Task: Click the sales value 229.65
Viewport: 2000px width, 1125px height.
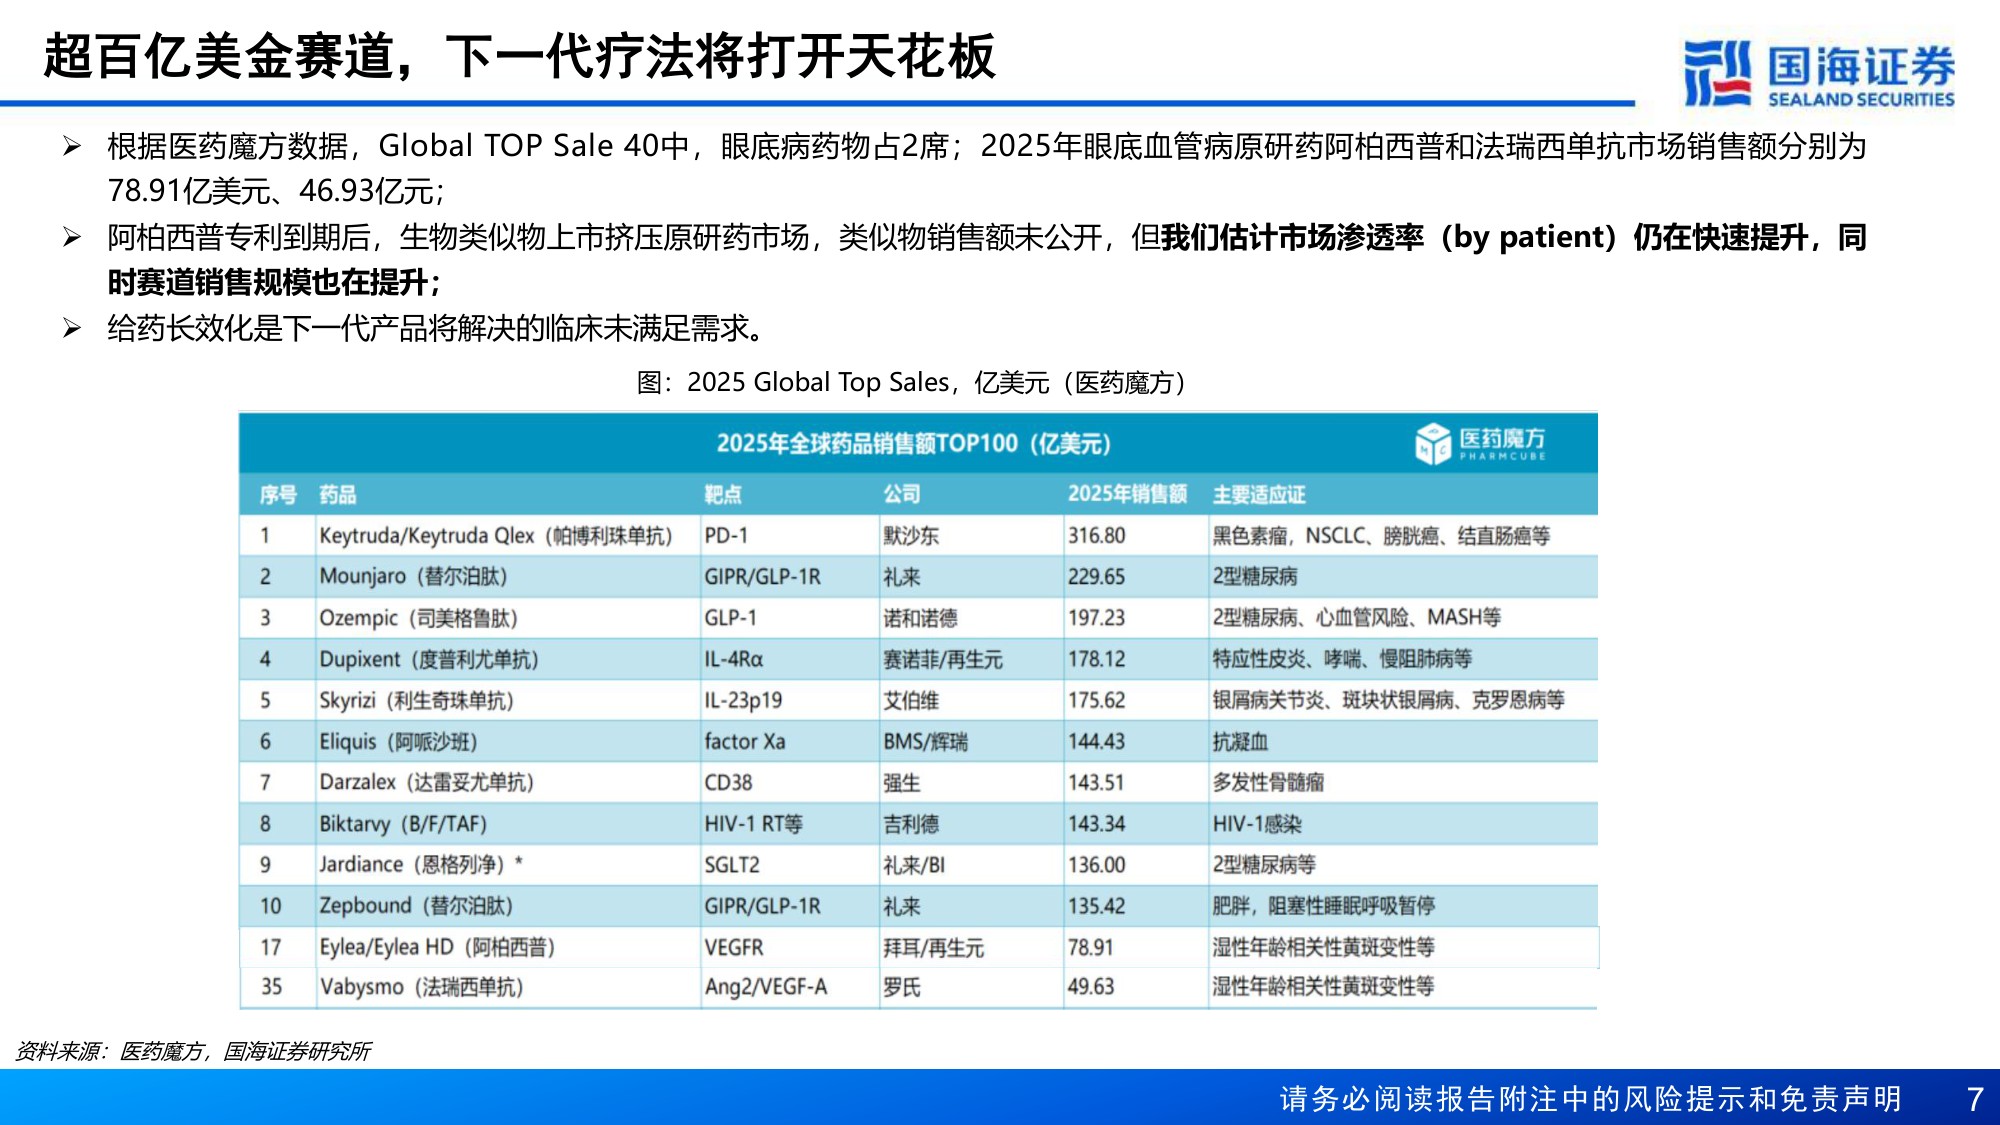Action: click(x=1097, y=577)
